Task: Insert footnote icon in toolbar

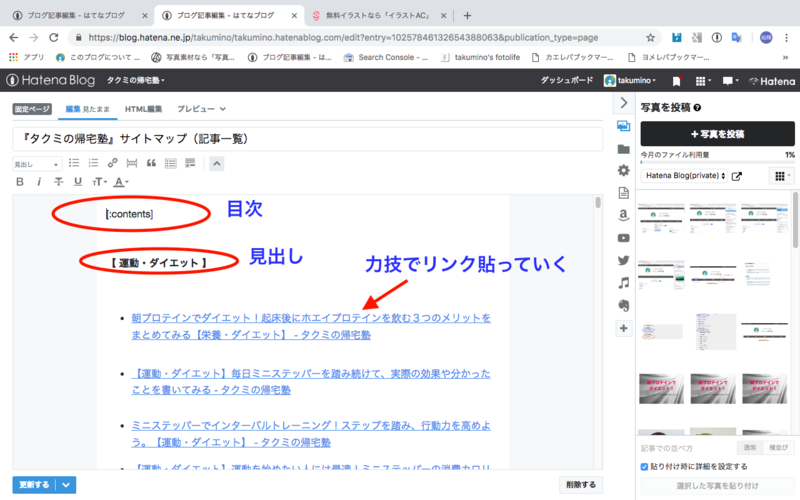Action: [190, 163]
